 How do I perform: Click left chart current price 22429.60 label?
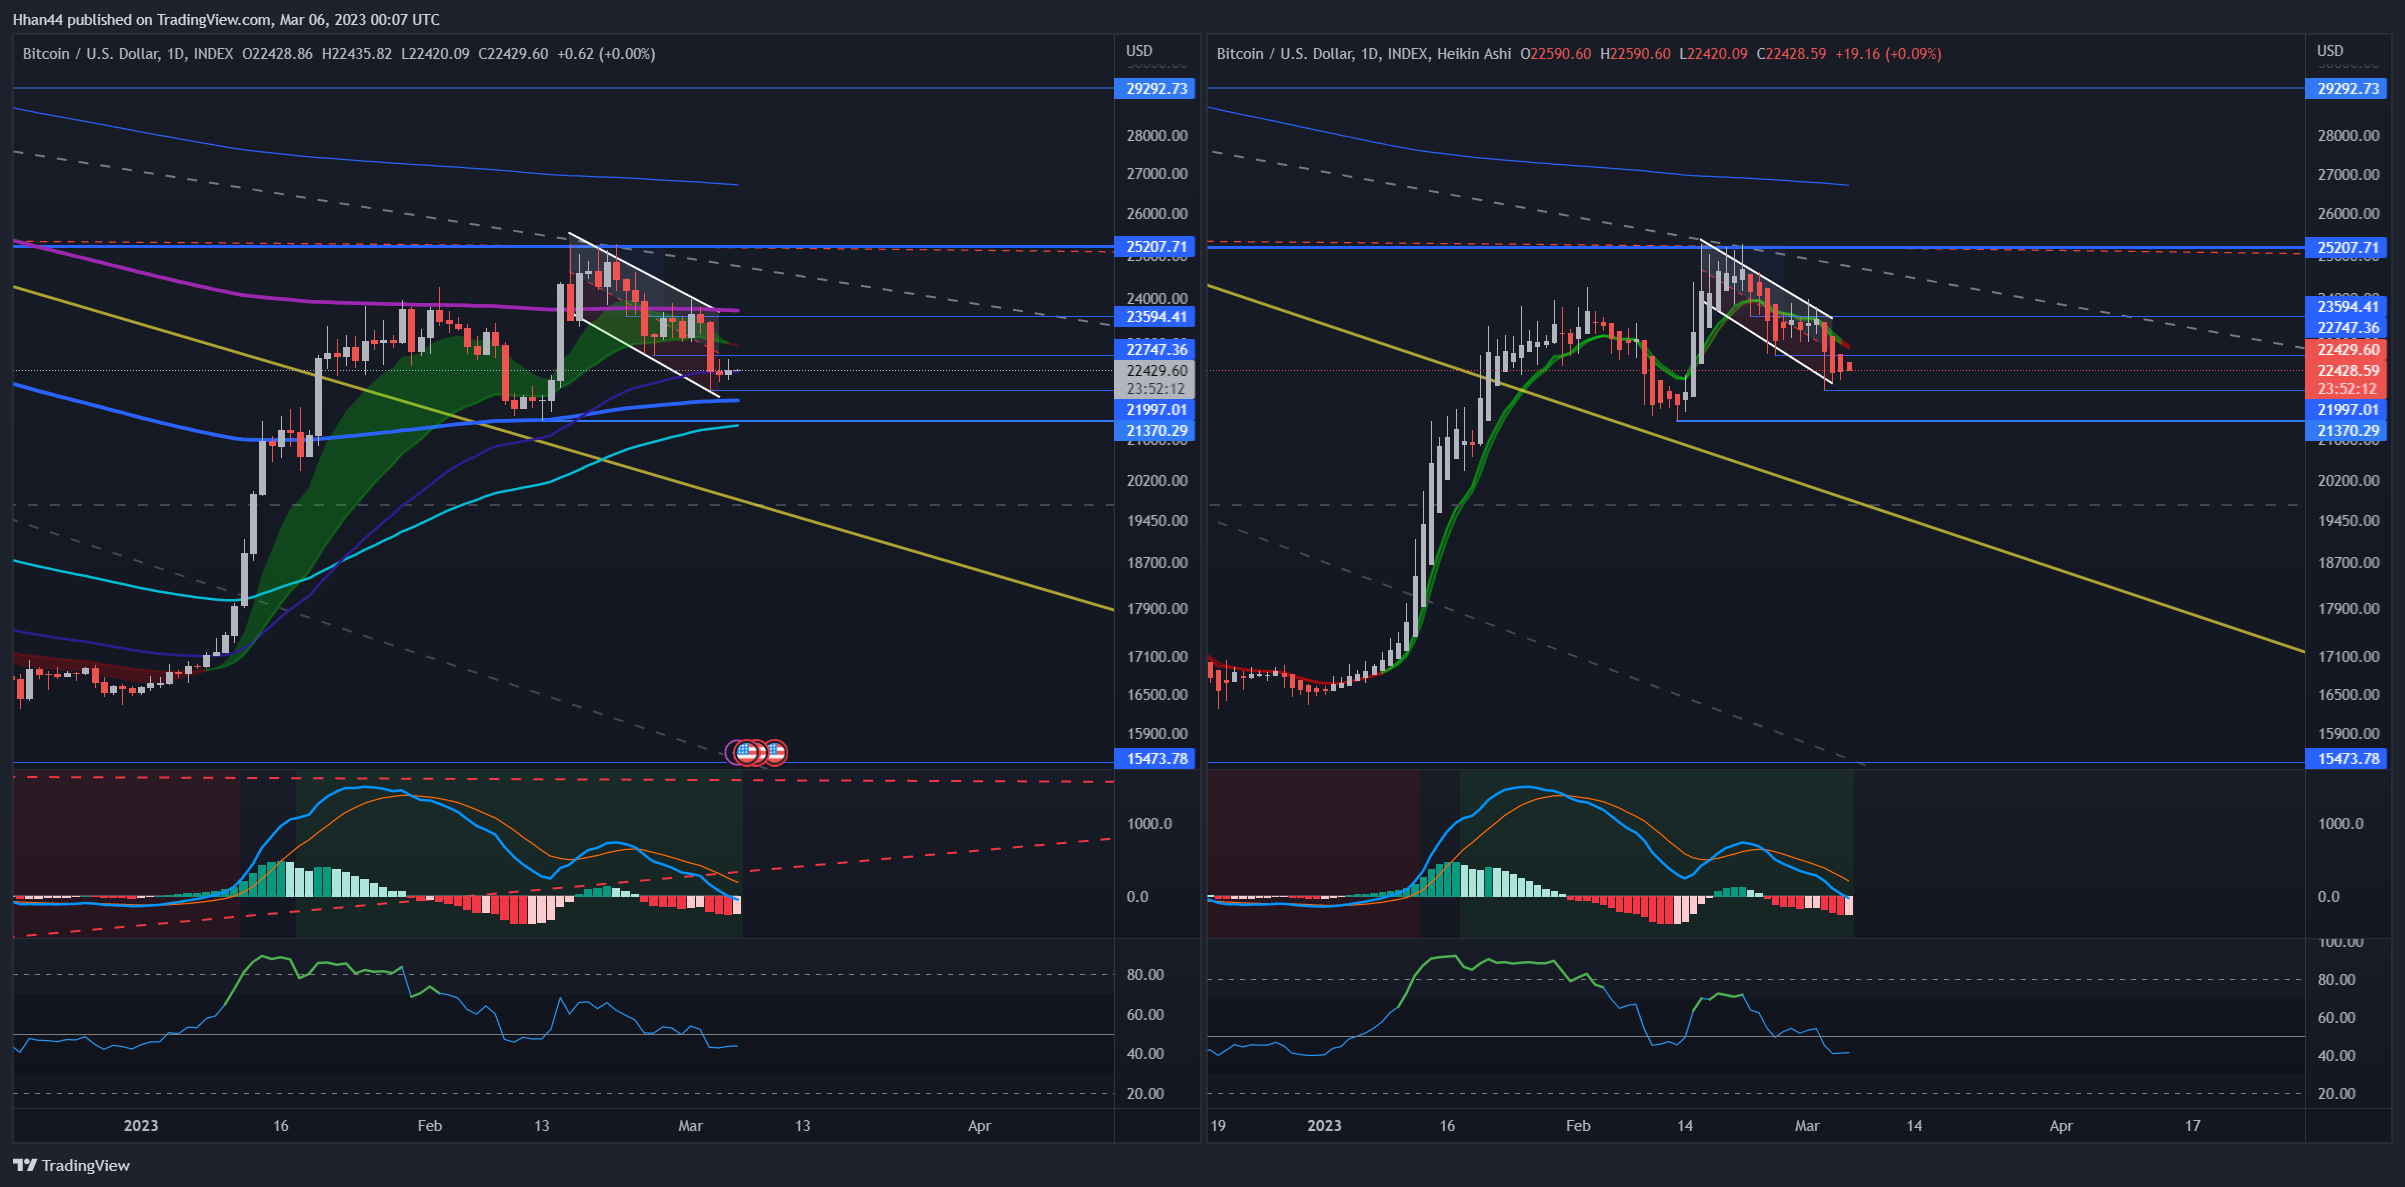1155,371
